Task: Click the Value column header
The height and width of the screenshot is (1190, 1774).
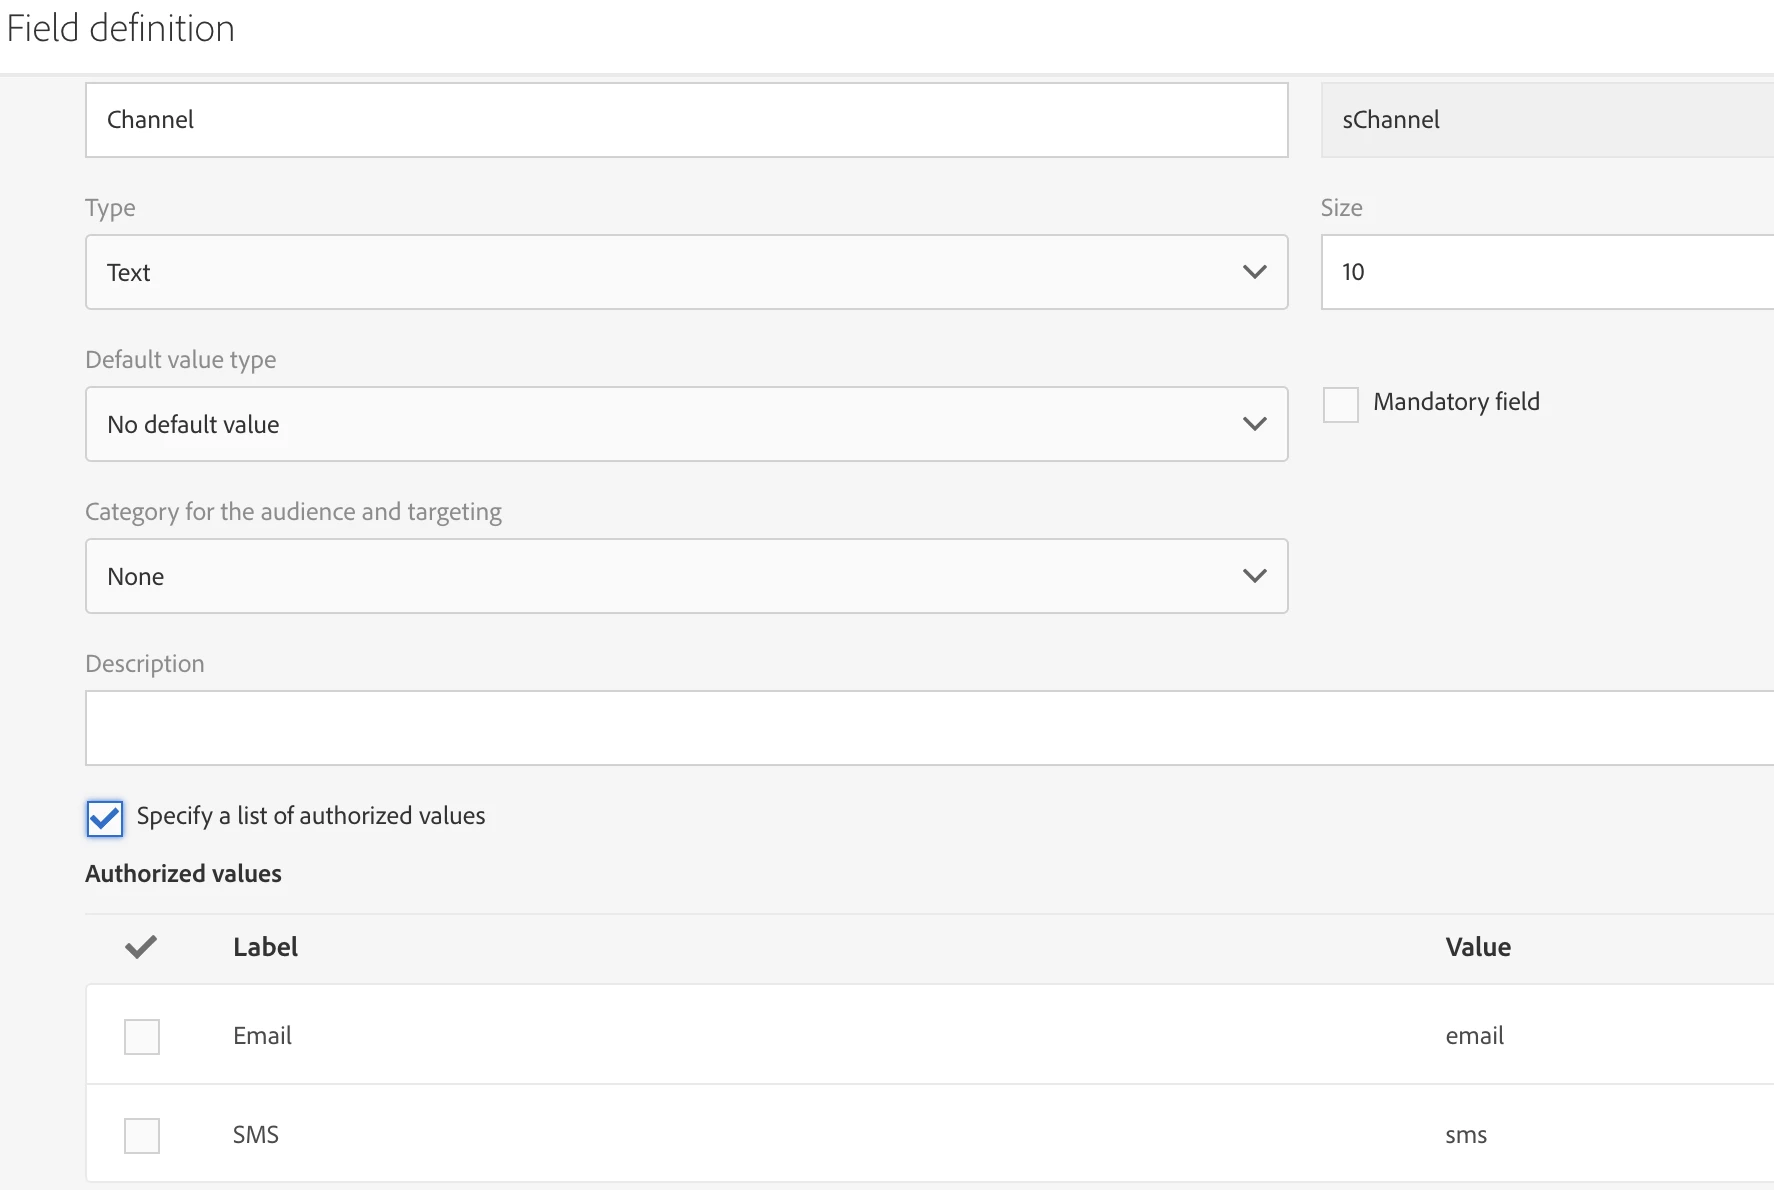Action: (x=1477, y=947)
